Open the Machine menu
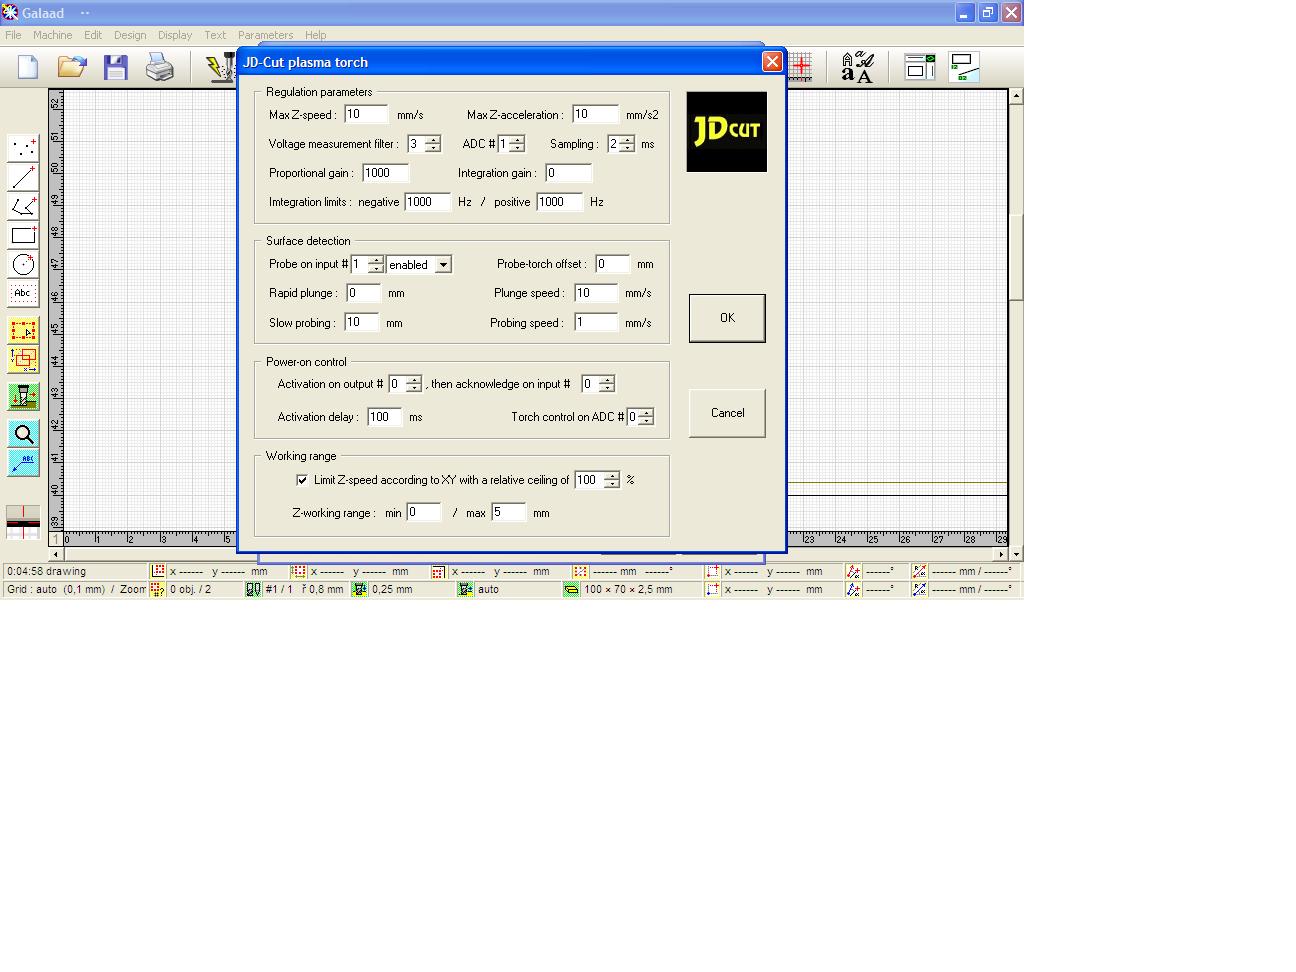The height and width of the screenshot is (972, 1296). pos(52,35)
